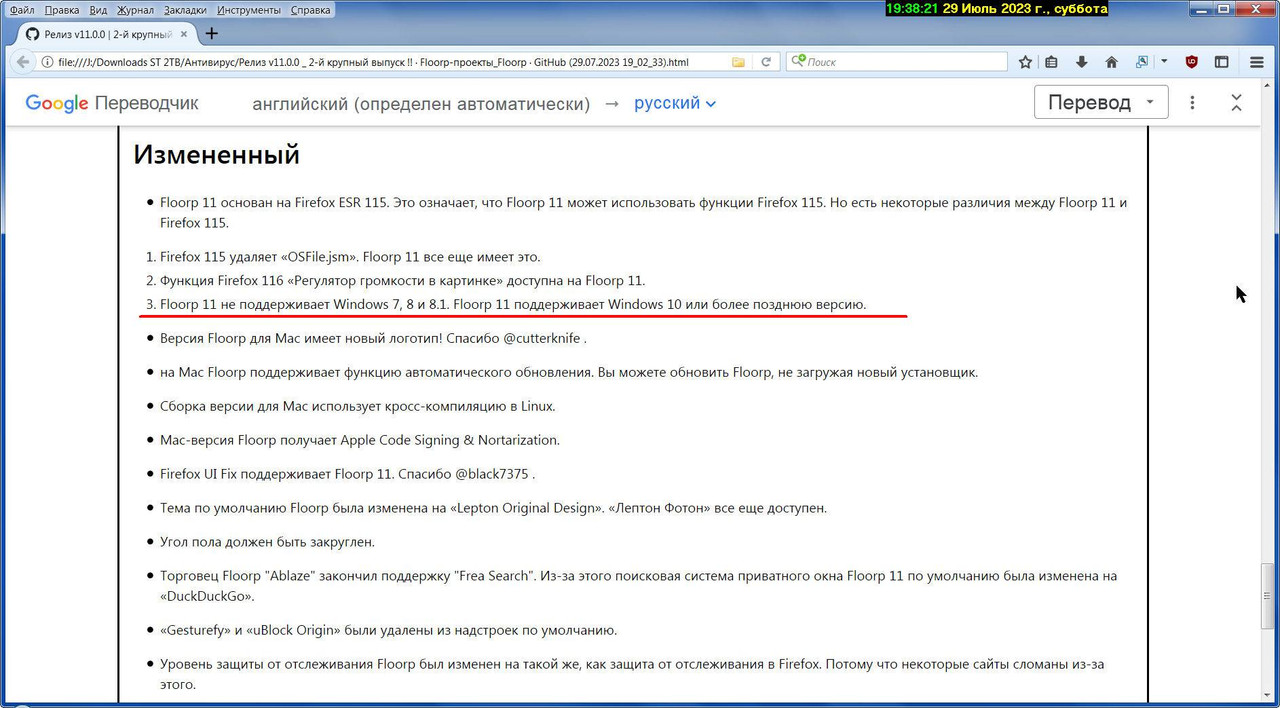Open the 'русский' target language dropdown
The height and width of the screenshot is (708, 1280).
(675, 103)
